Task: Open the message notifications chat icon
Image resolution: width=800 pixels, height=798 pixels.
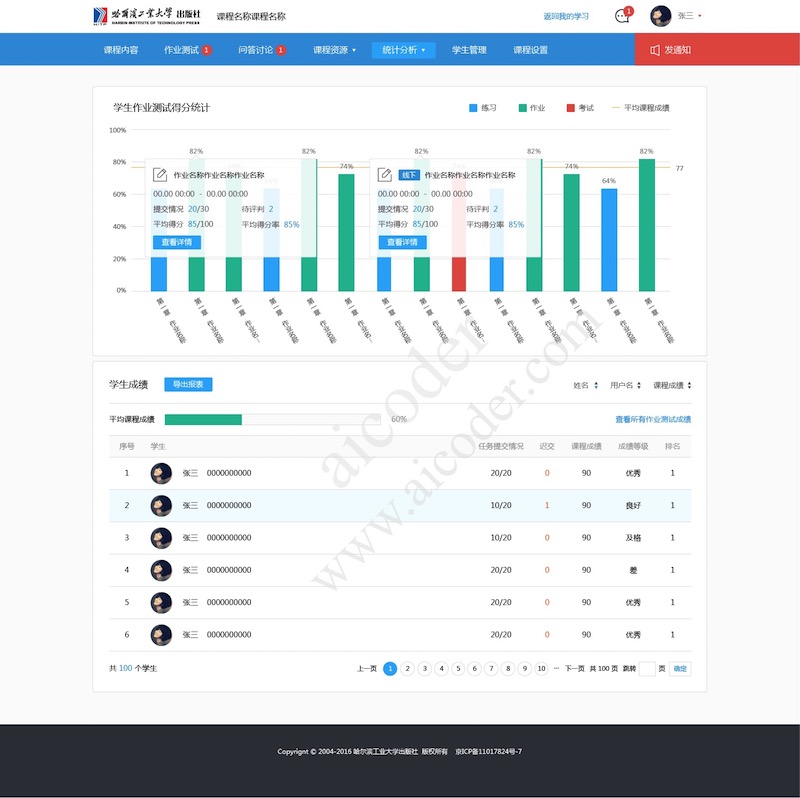Action: point(622,16)
